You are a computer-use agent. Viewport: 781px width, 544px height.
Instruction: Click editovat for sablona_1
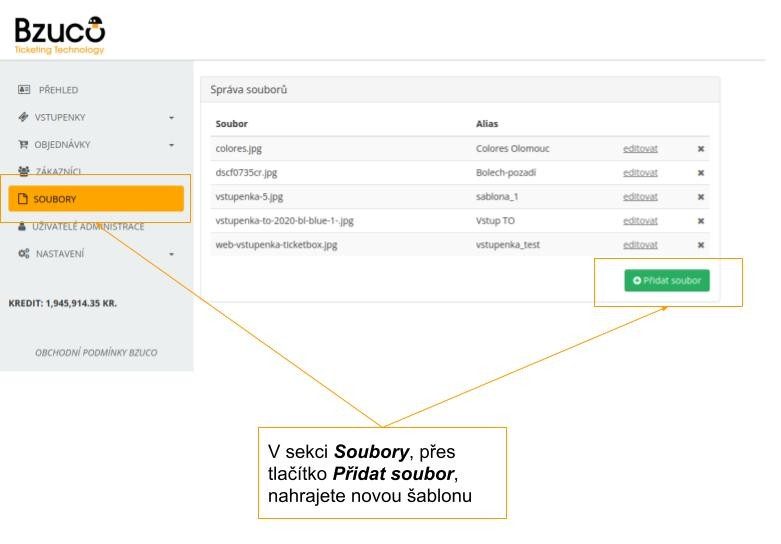(640, 197)
